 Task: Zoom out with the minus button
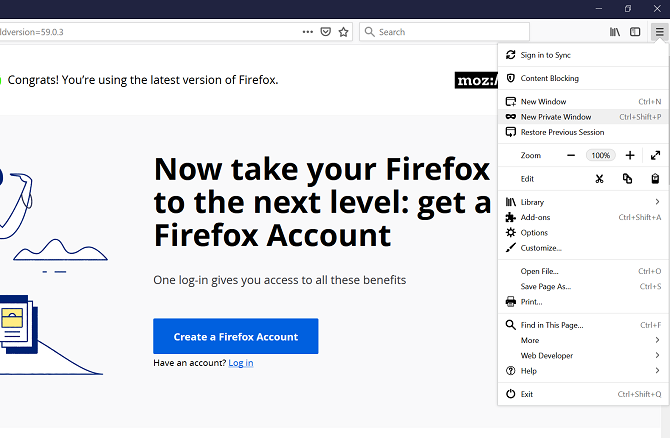(x=571, y=156)
